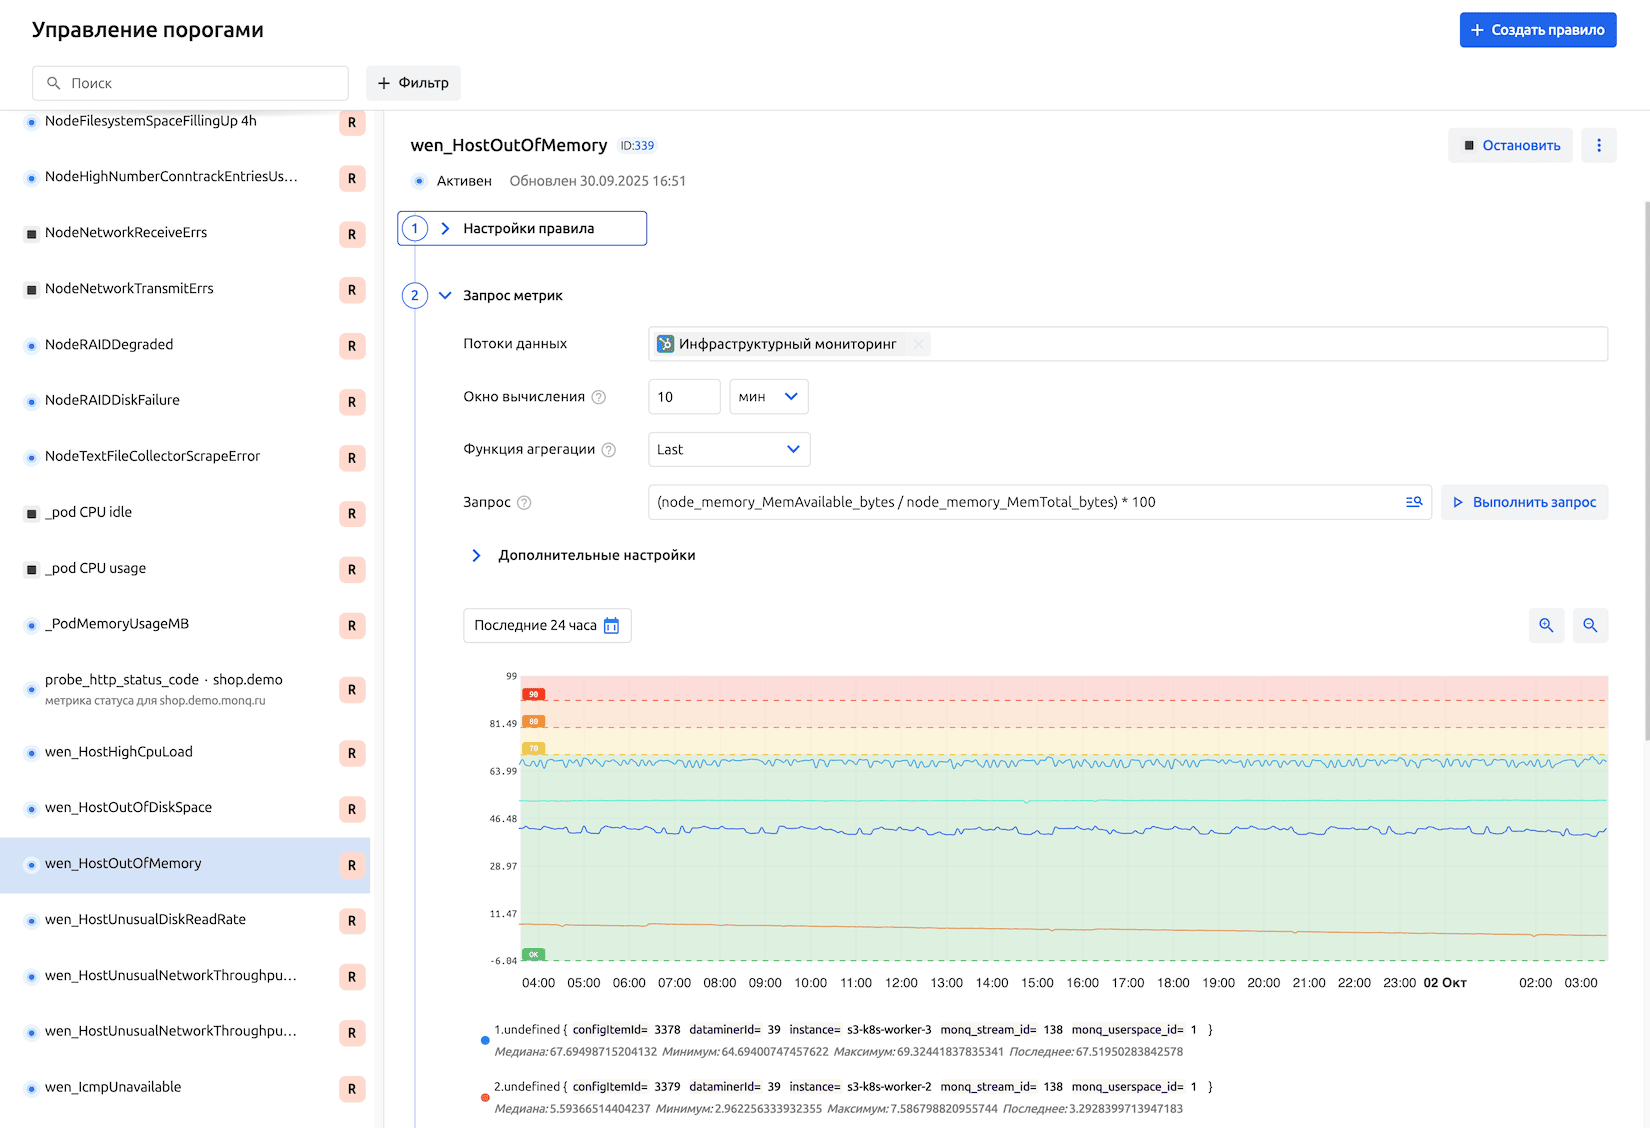This screenshot has height=1128, width=1650.
Task: Click the R badge for wen_HostHighCpuLoad
Action: point(351,753)
